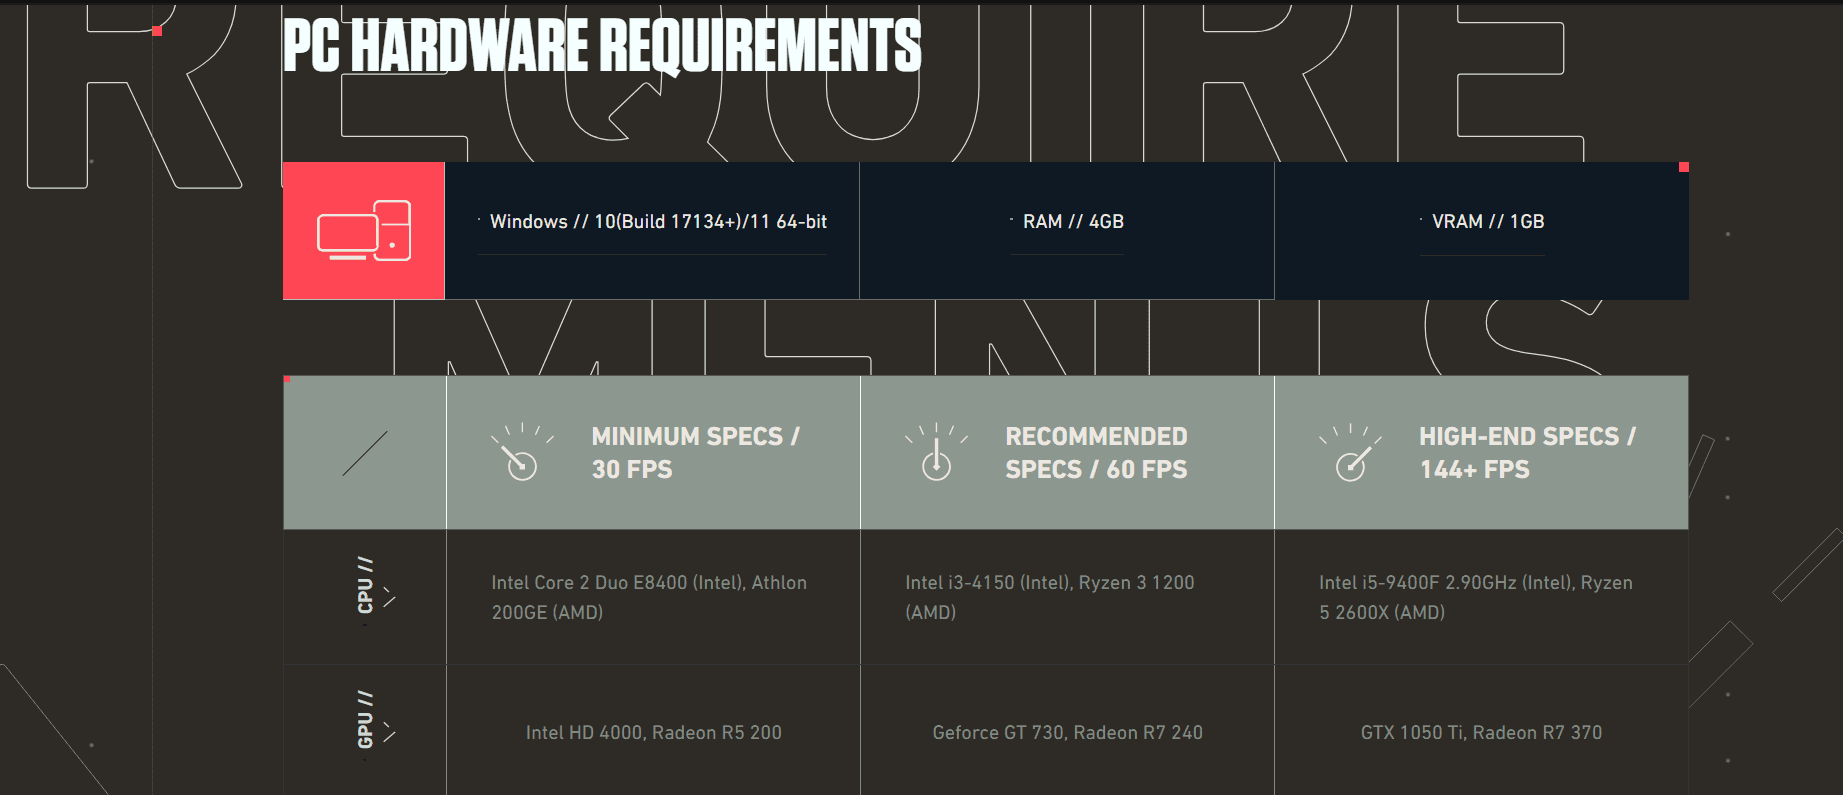This screenshot has height=795, width=1843.
Task: Click the VRAM // 1GB requirement
Action: click(1488, 222)
